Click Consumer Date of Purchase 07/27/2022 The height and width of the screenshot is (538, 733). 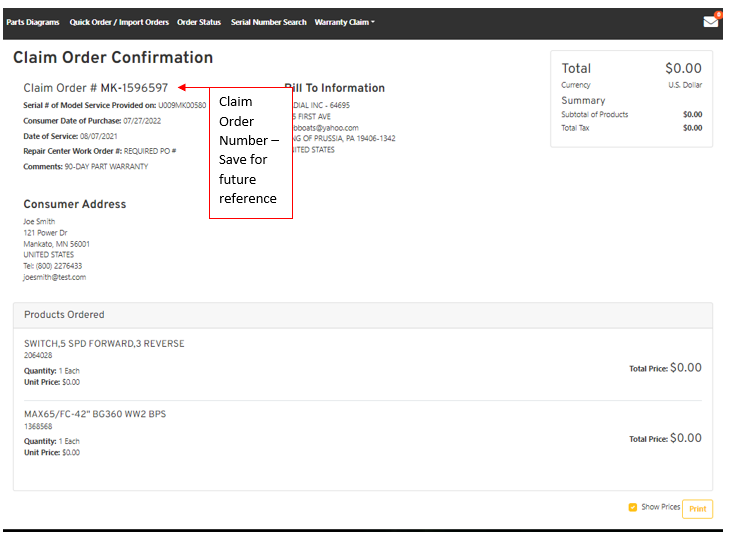pyautogui.click(x=92, y=121)
